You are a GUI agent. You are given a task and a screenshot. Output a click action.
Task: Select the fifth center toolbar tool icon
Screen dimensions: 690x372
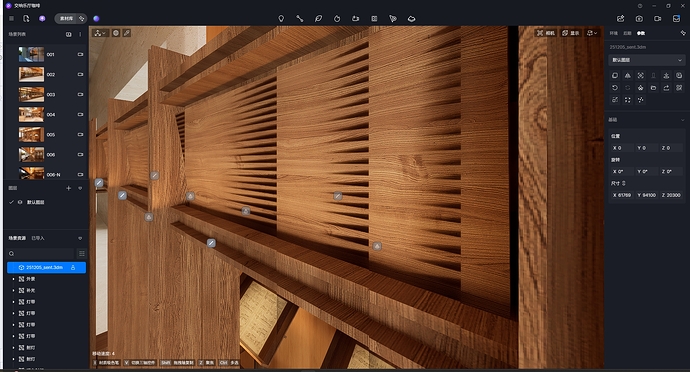click(356, 18)
